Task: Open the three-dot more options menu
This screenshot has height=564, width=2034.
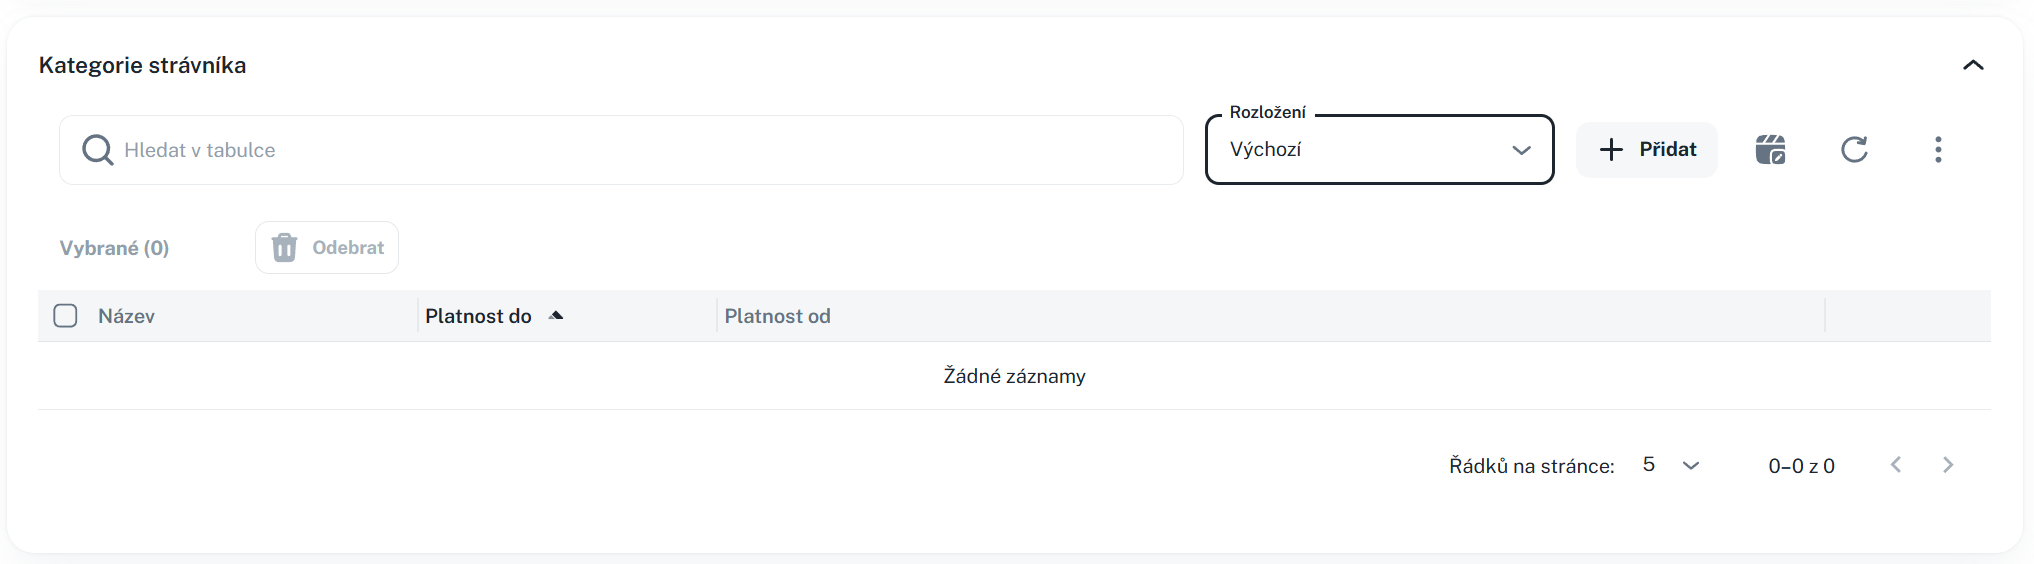Action: [1938, 150]
